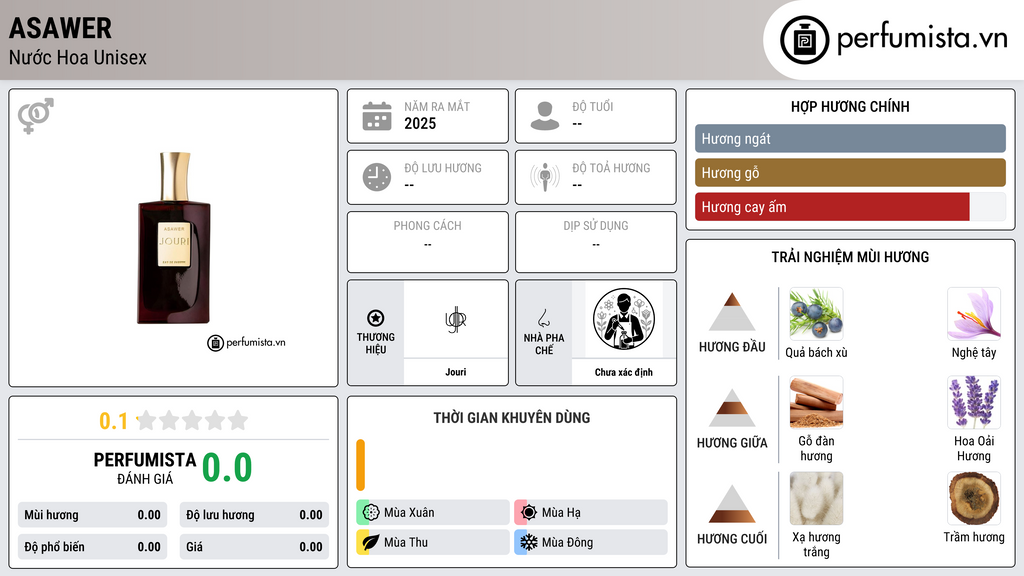Click the top notes pyramid icon
Screen dimensions: 1024x576
pos(732,312)
